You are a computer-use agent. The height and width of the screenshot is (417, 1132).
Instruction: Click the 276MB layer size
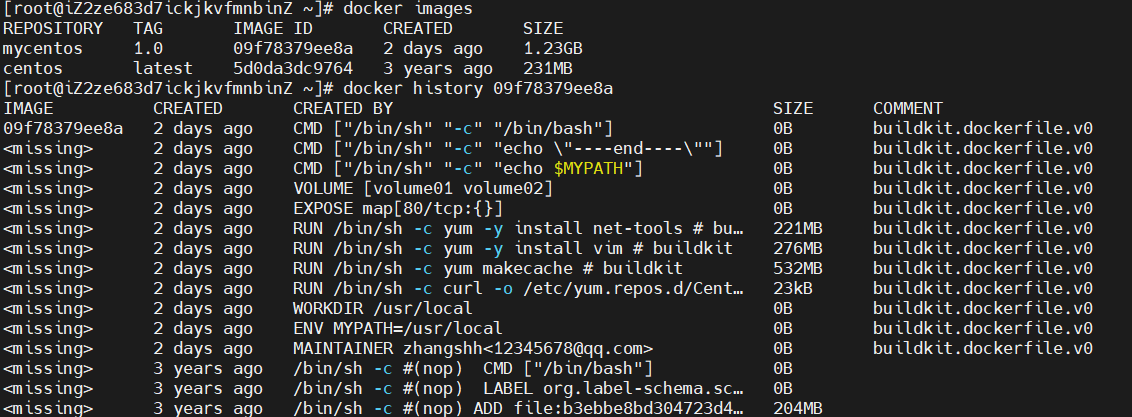coord(797,248)
